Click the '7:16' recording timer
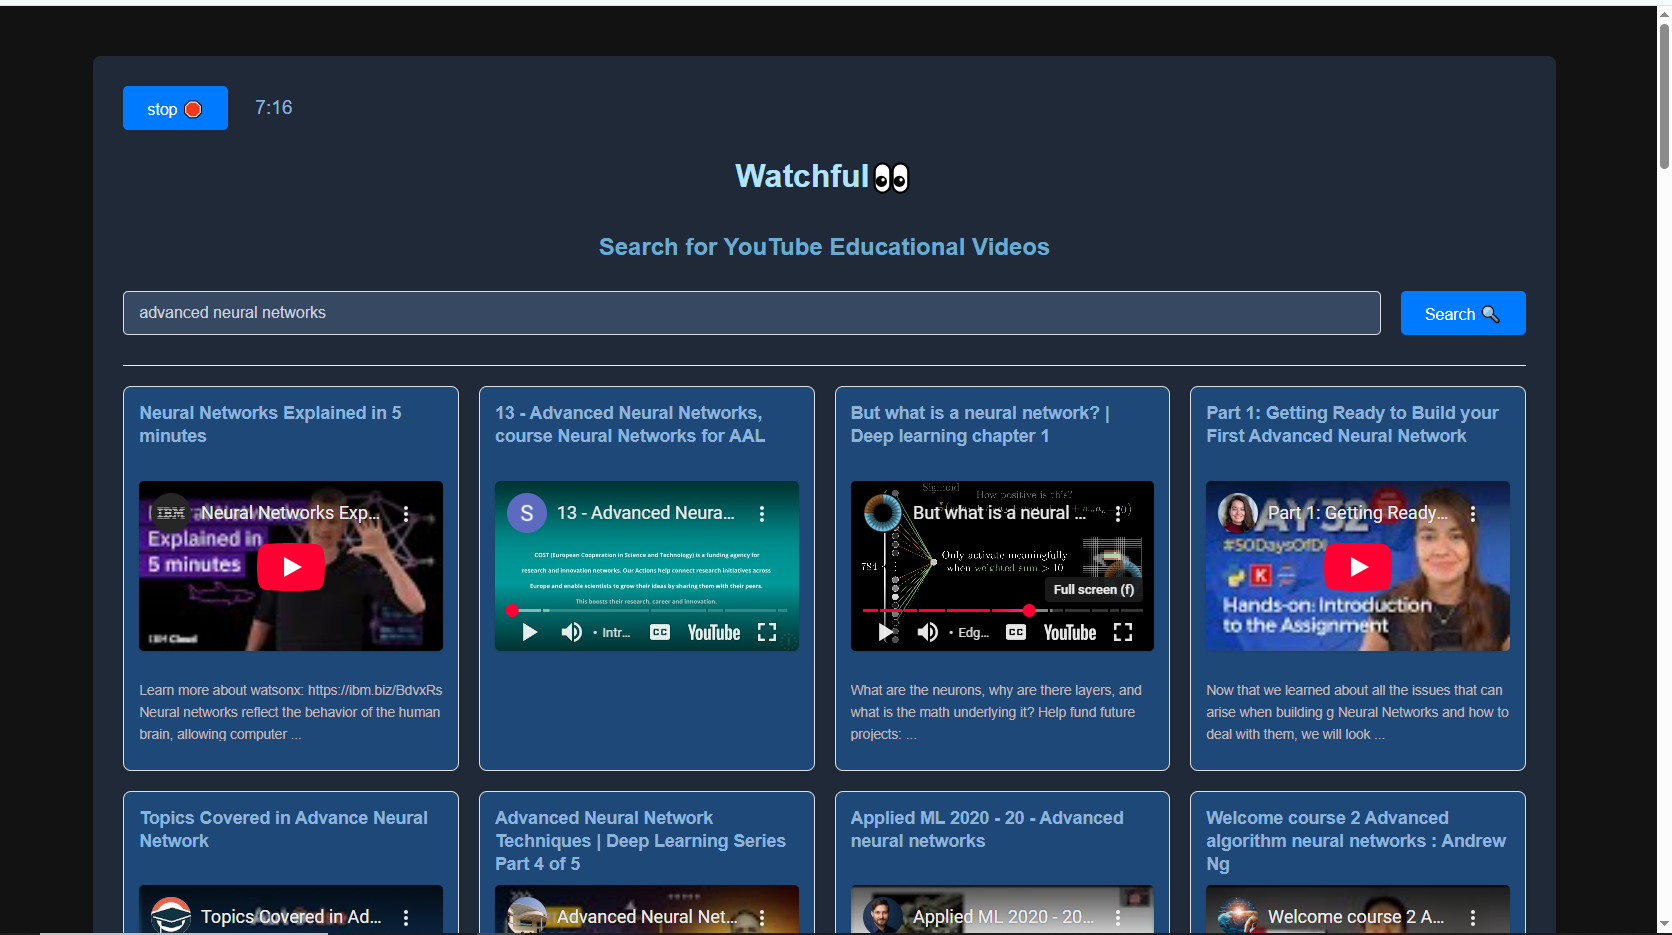 (273, 107)
